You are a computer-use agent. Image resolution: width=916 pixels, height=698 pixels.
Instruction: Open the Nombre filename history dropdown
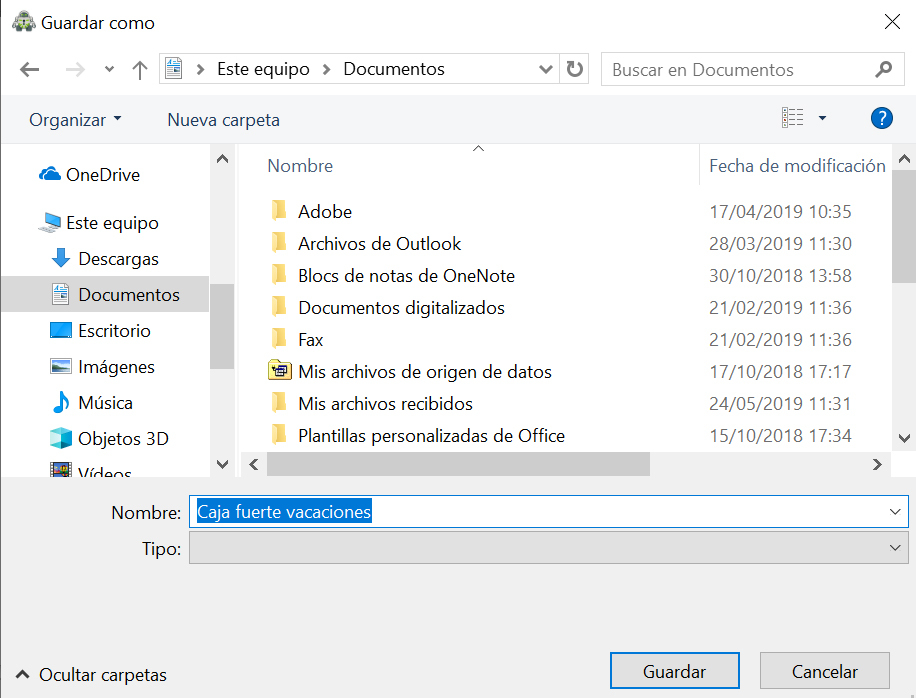click(x=894, y=511)
